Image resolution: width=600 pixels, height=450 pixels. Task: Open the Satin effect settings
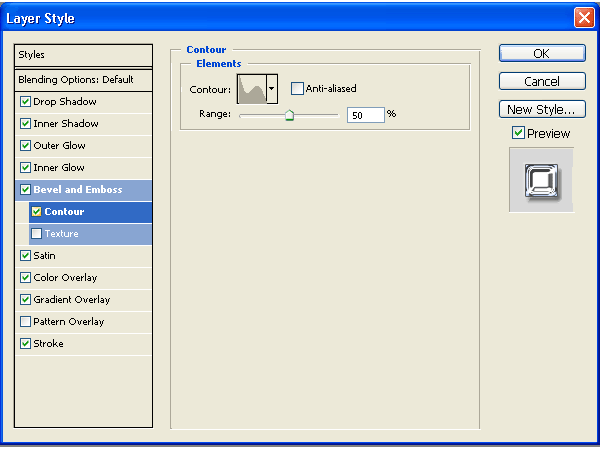44,256
